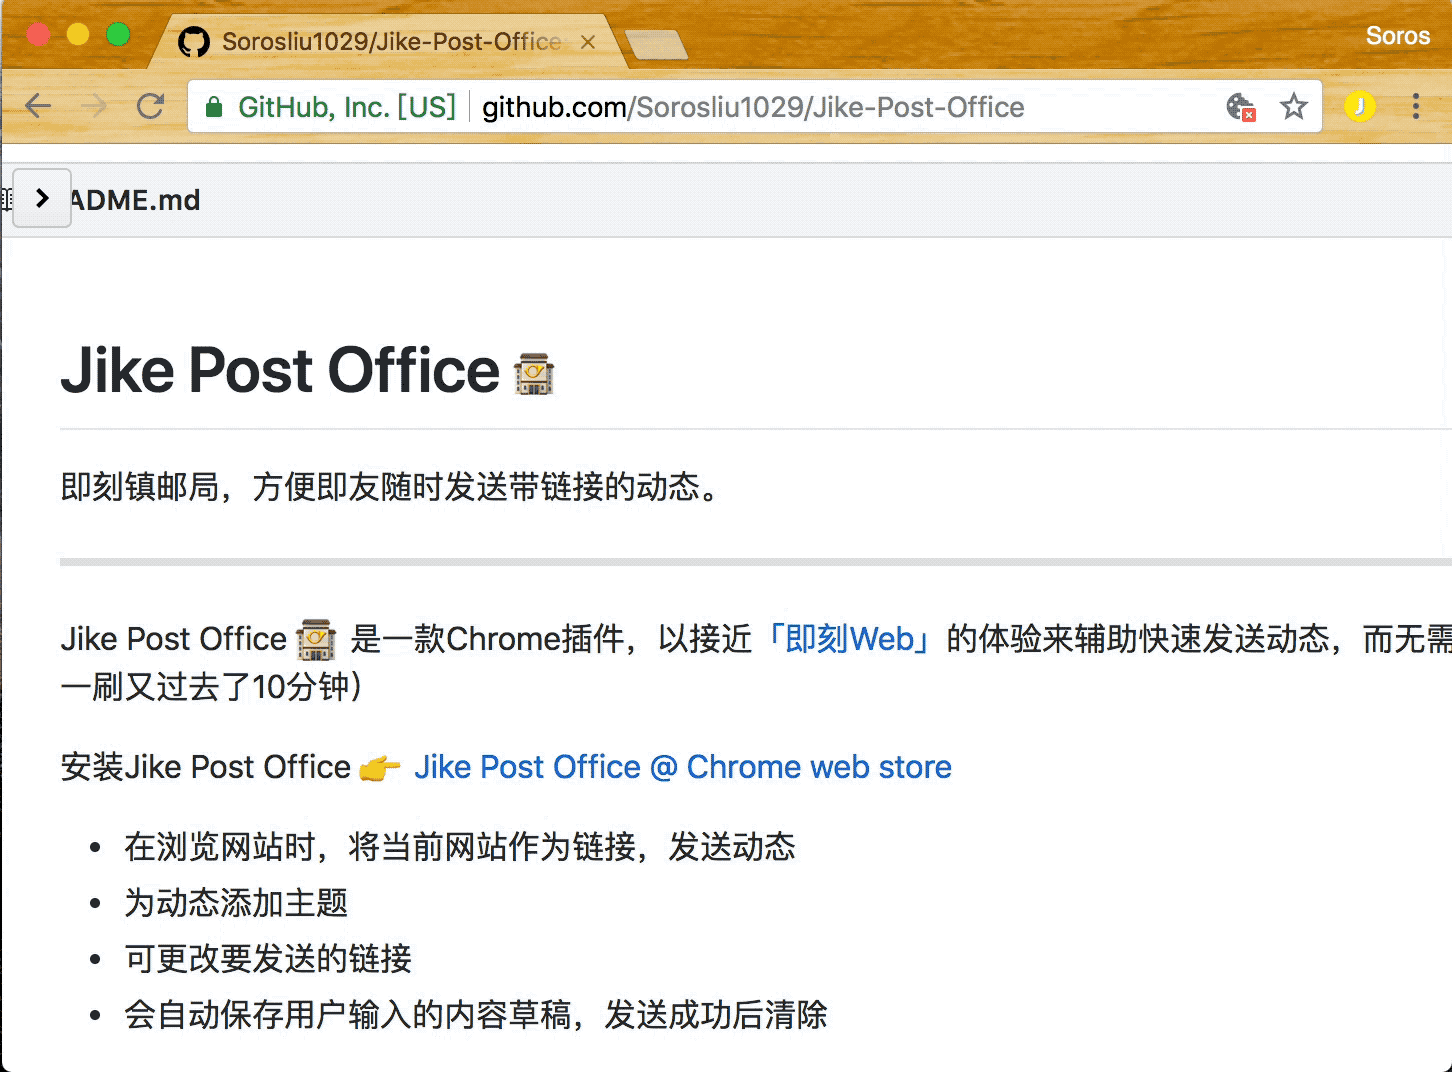Viewport: 1452px width, 1072px height.
Task: Click the Soros profile name button
Action: 1397,36
